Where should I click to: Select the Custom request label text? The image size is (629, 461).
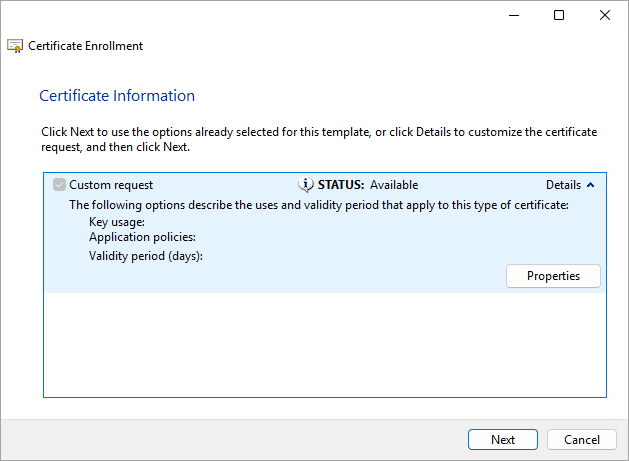[x=111, y=185]
